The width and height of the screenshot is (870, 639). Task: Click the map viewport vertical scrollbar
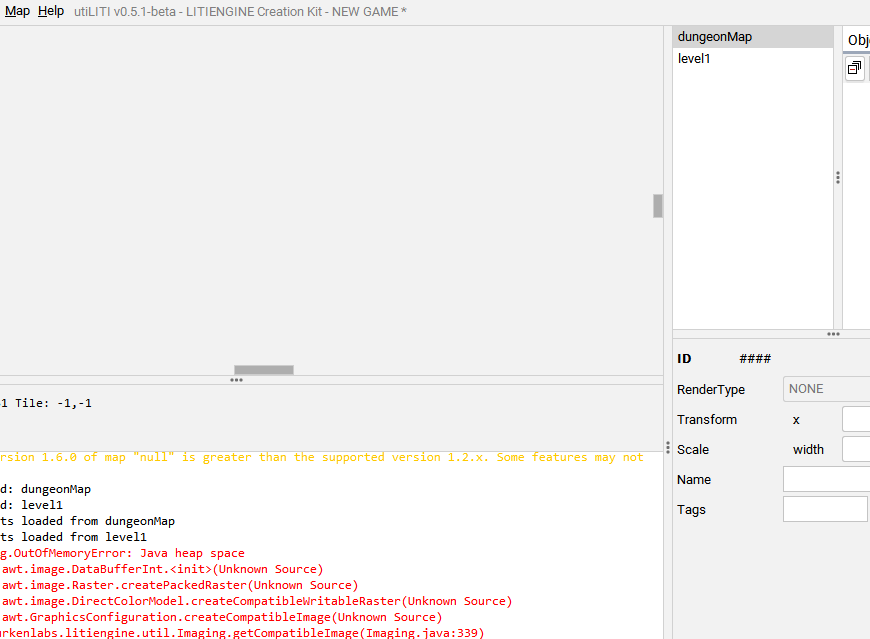(656, 206)
